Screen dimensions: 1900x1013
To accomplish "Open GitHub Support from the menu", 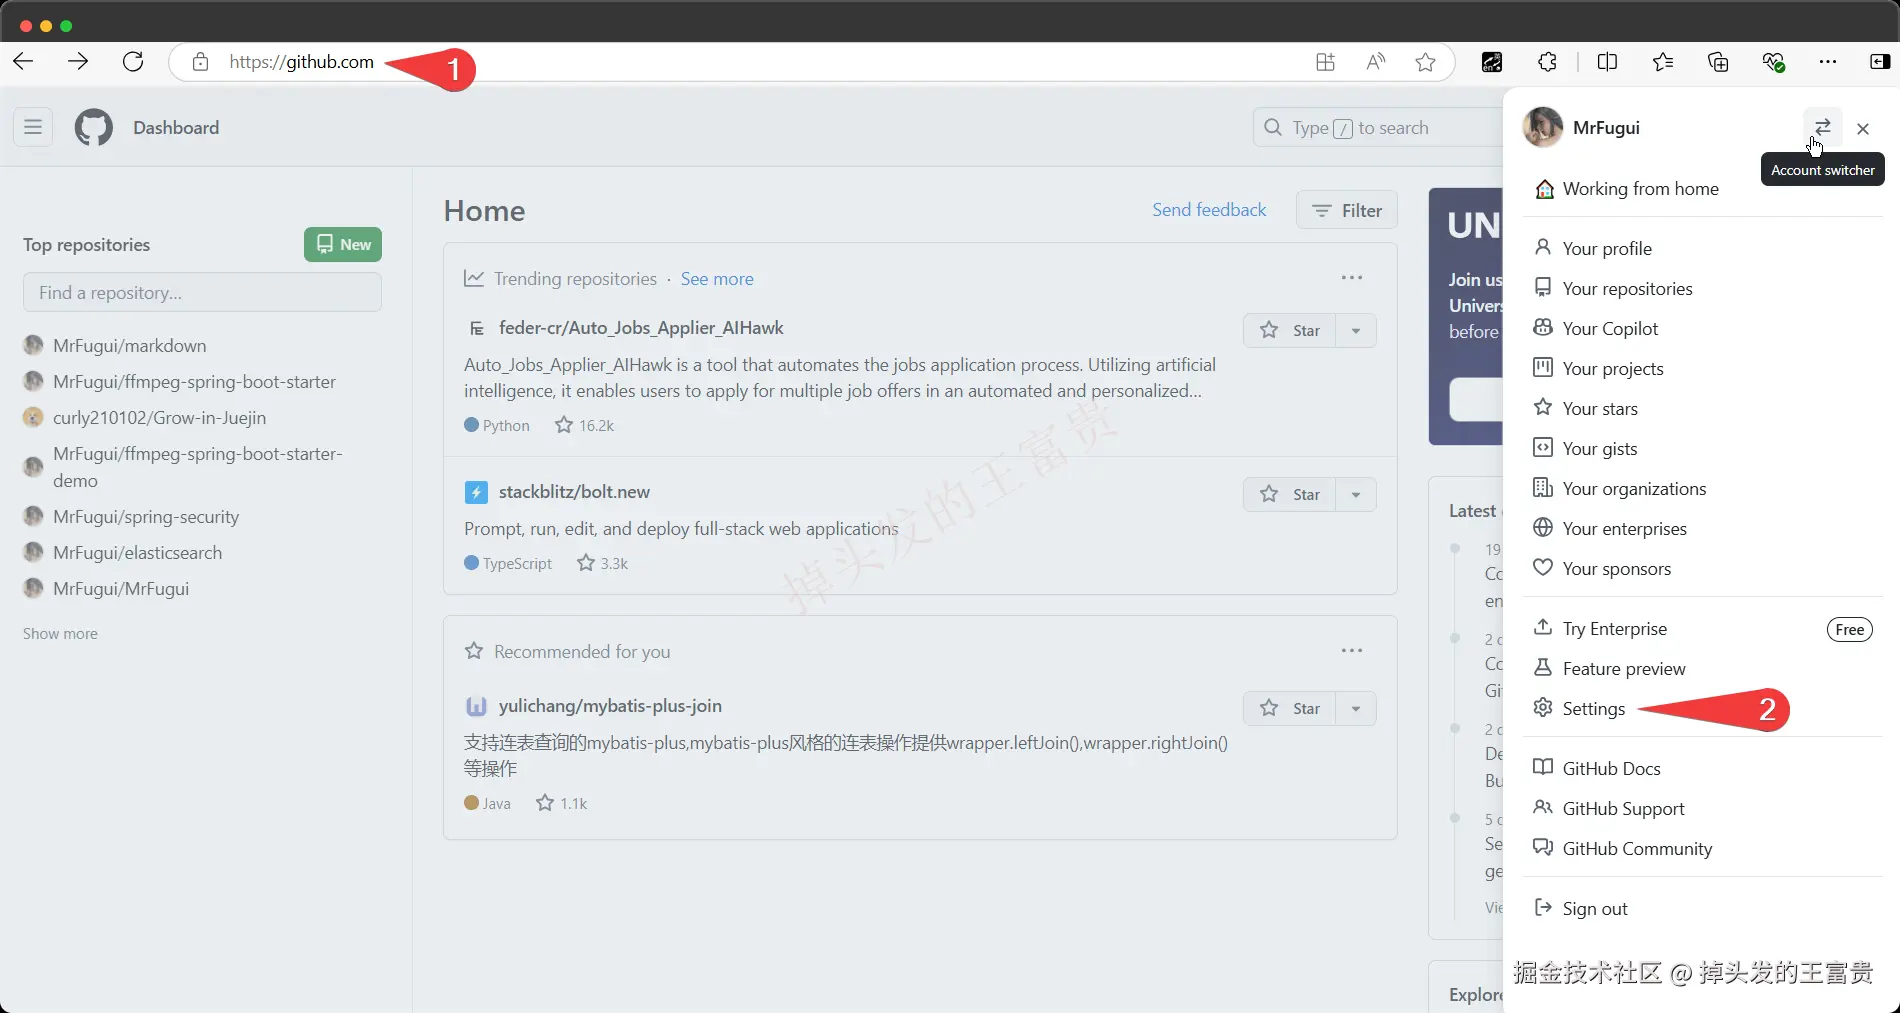I will tap(1702, 808).
